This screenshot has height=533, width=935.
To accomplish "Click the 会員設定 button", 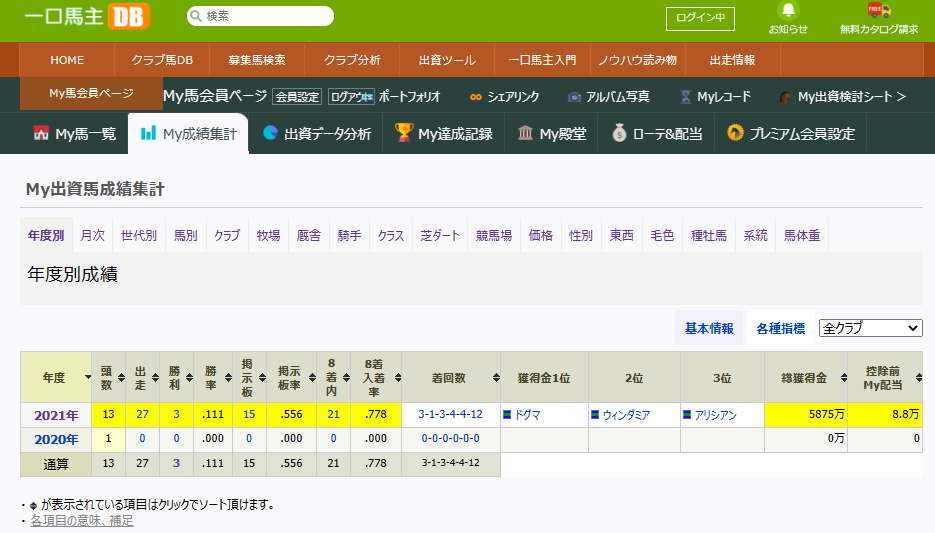I will pos(297,97).
